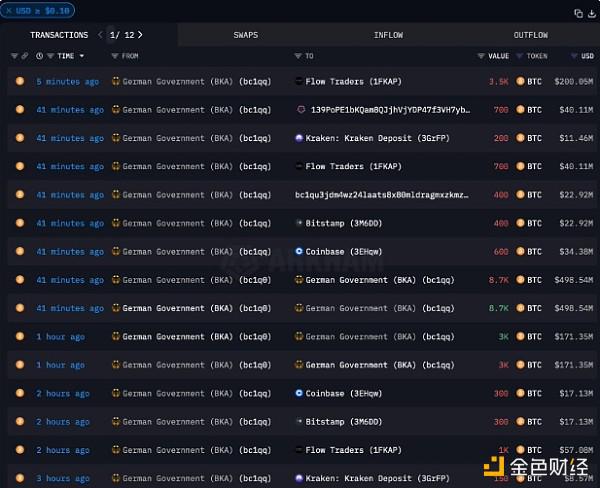Select the $34.38M USD amount

coord(576,251)
